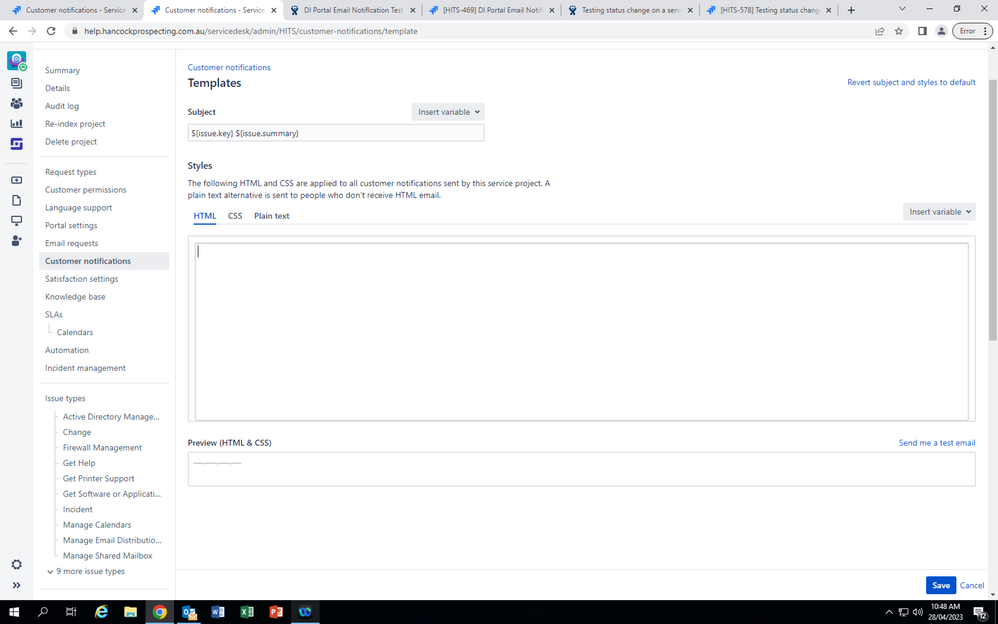Screen dimensions: 998x624
Task: Open the Customers icon in the sidebar
Action: point(16,104)
